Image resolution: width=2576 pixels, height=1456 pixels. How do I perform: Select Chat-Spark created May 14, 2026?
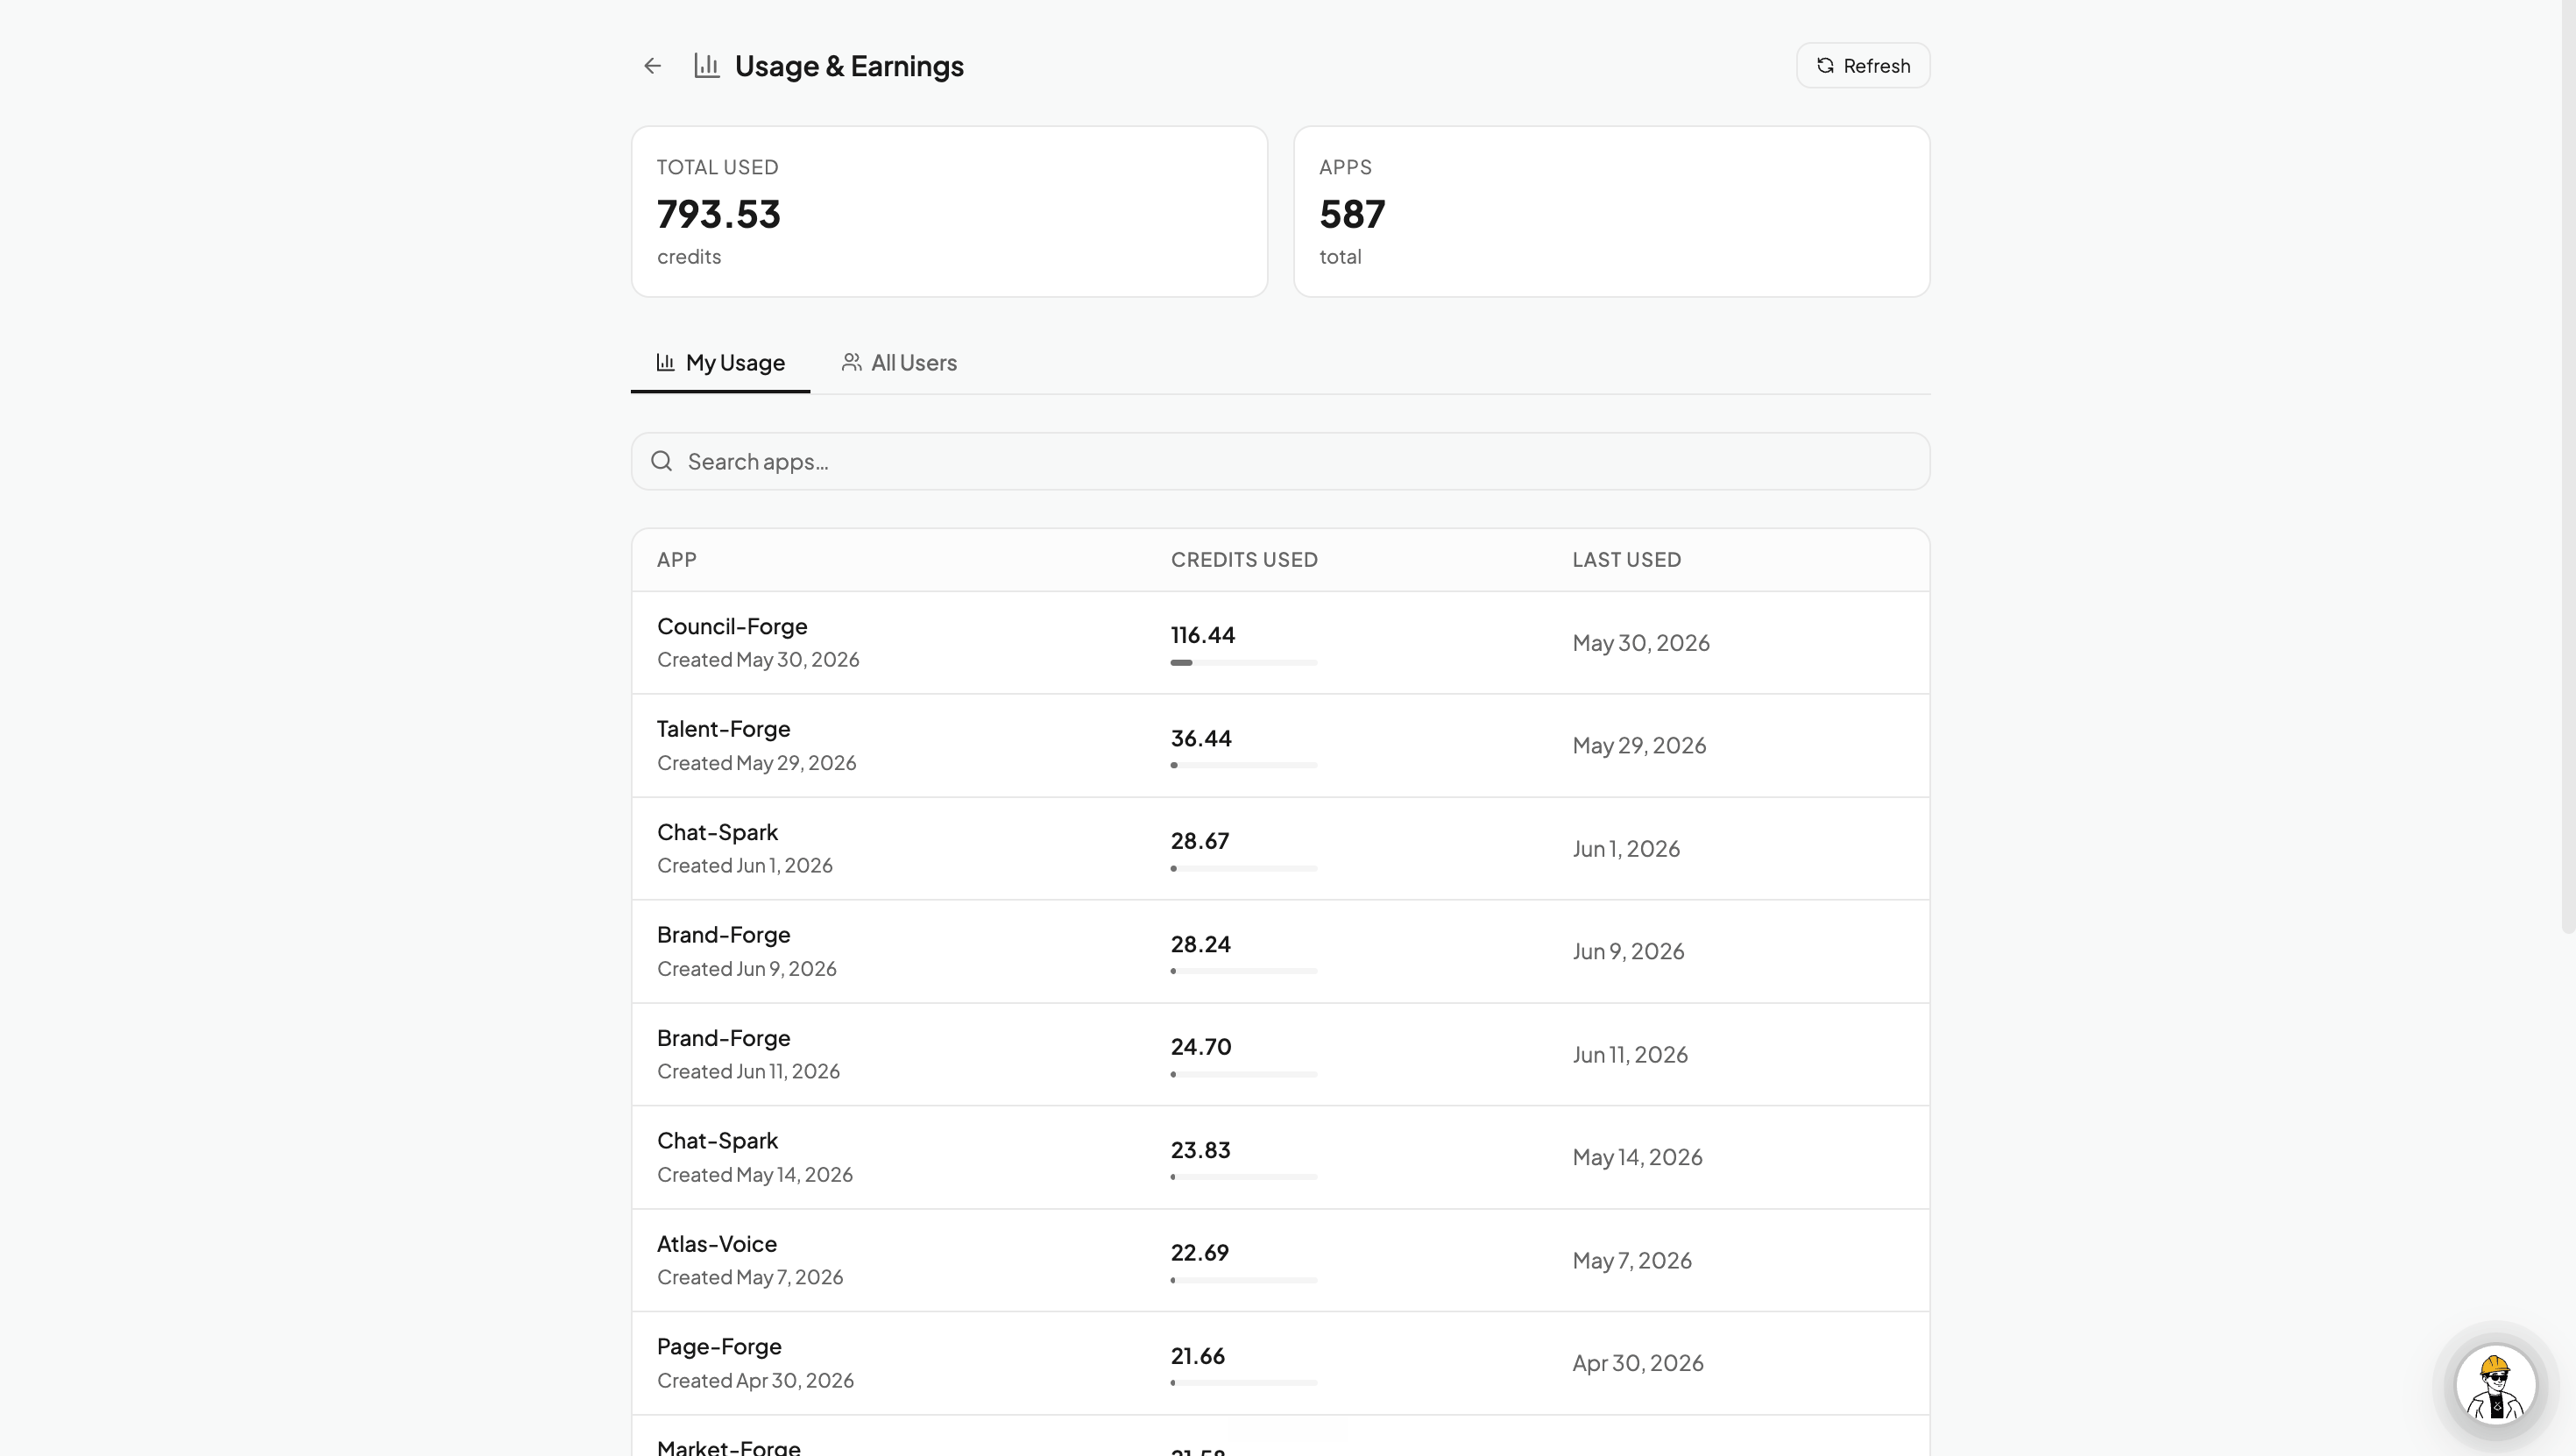1280,1158
